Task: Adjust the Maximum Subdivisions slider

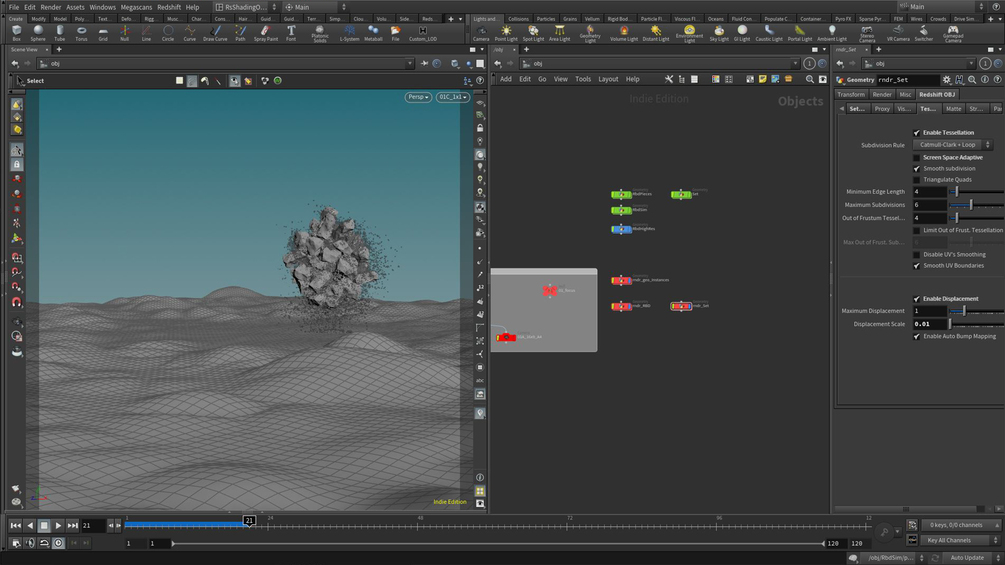Action: point(971,205)
